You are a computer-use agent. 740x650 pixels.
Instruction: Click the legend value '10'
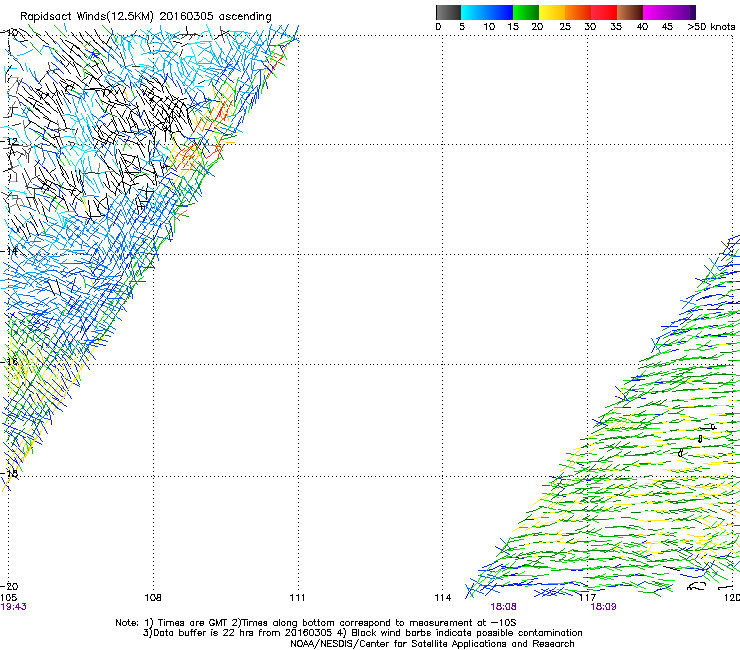489,27
